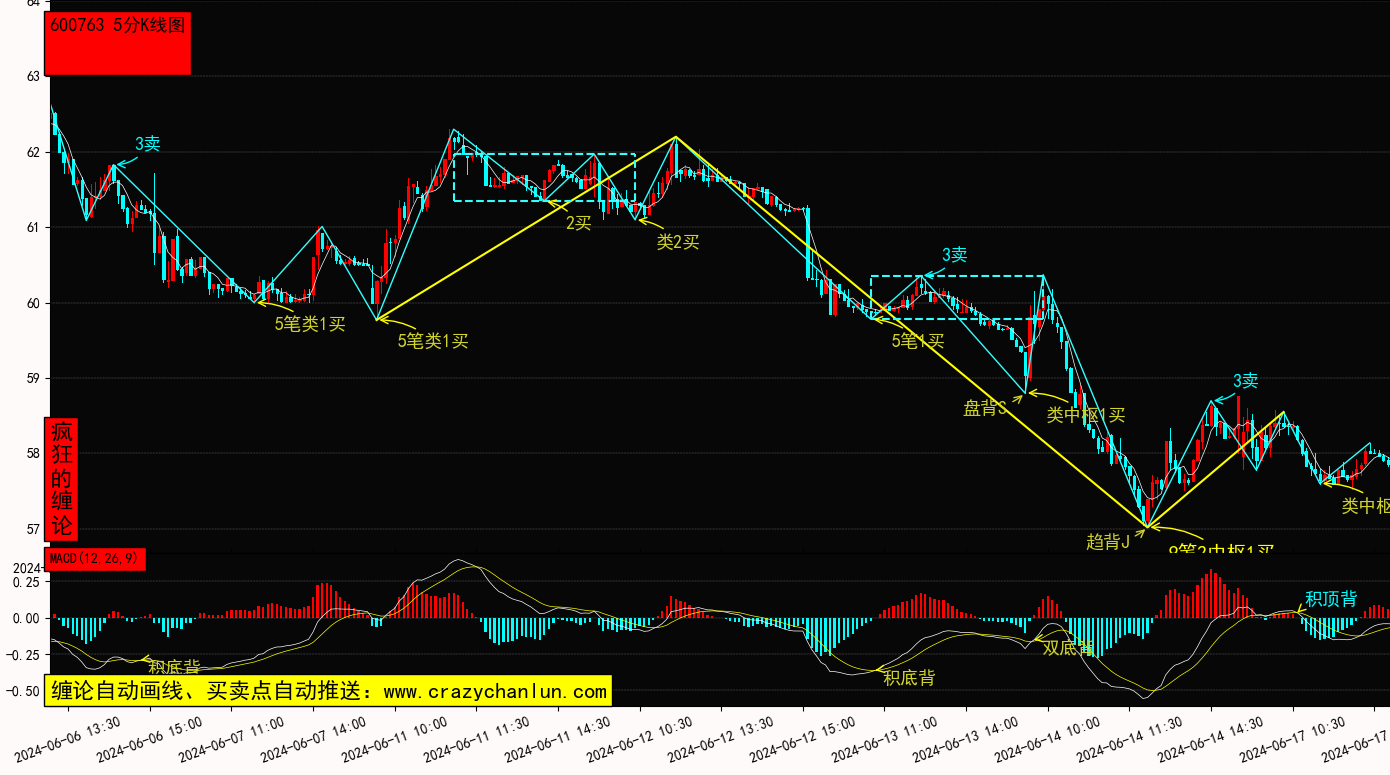Image resolution: width=1390 pixels, height=775 pixels.
Task: Click the date label 2024-06-13 14:00
Action: 967,738
